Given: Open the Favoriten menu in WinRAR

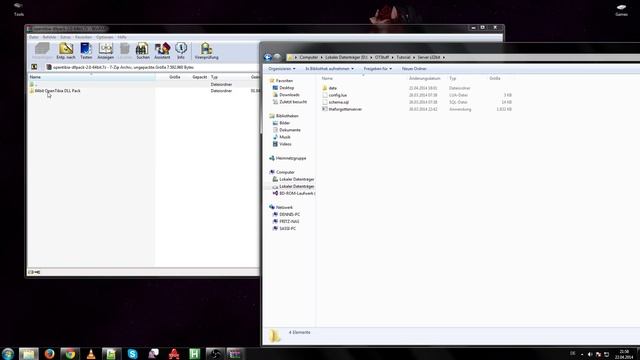Looking at the screenshot, I should click(83, 37).
